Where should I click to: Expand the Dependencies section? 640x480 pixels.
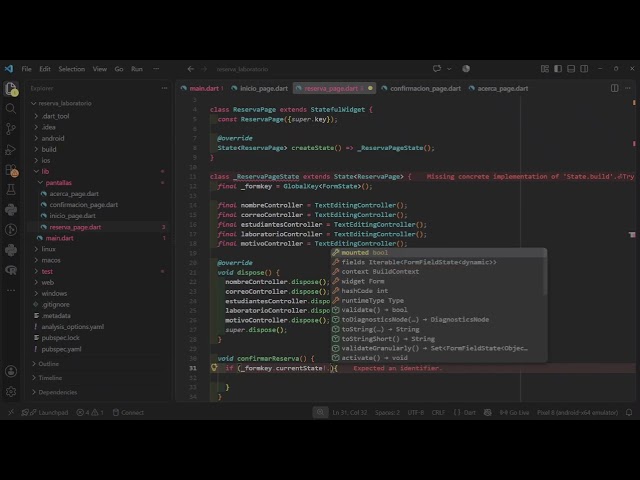click(x=58, y=392)
